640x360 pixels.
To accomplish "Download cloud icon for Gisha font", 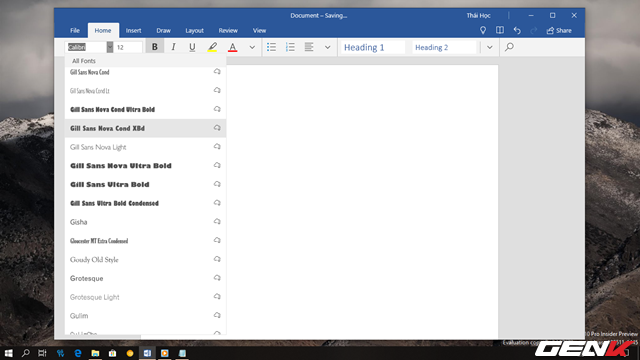I will [x=217, y=222].
